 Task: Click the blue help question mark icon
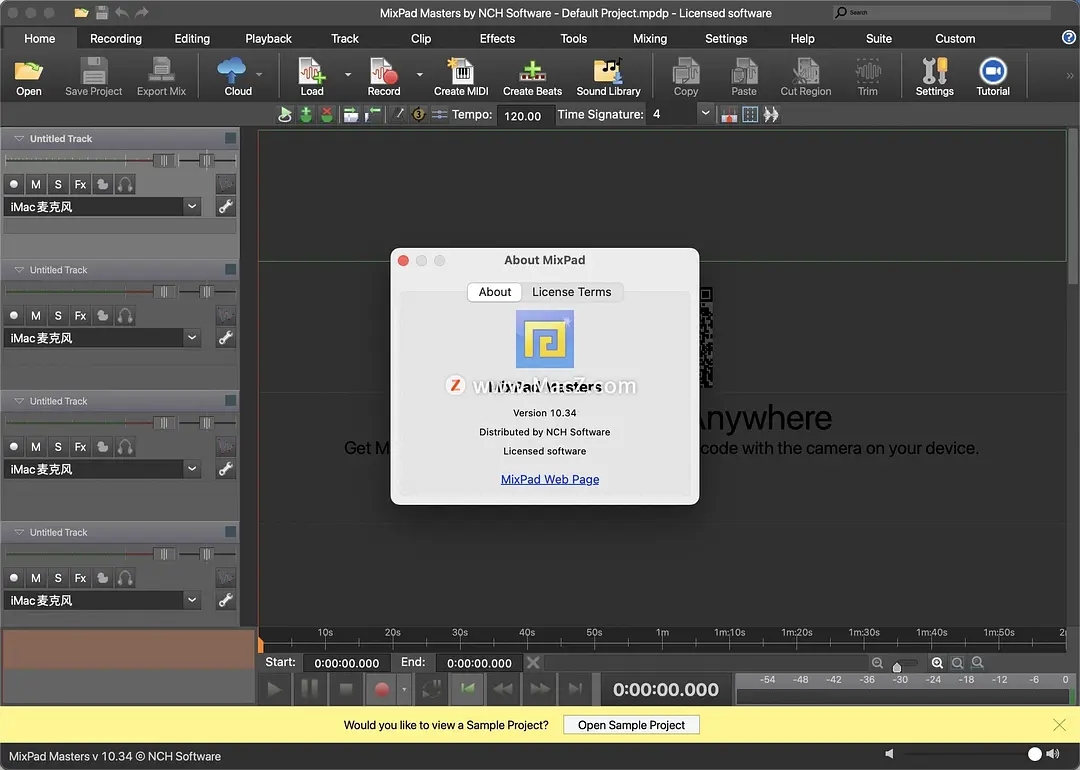(1068, 38)
